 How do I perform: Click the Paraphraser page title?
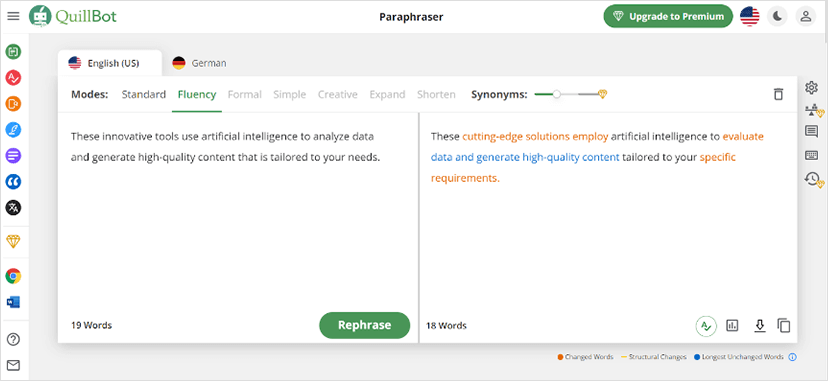[411, 17]
